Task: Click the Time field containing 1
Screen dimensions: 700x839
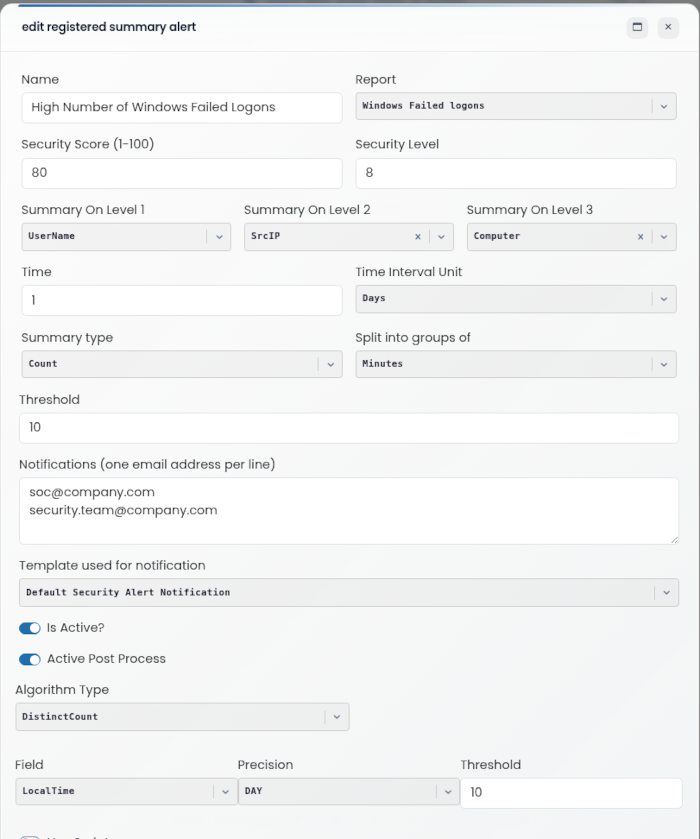Action: click(x=182, y=300)
